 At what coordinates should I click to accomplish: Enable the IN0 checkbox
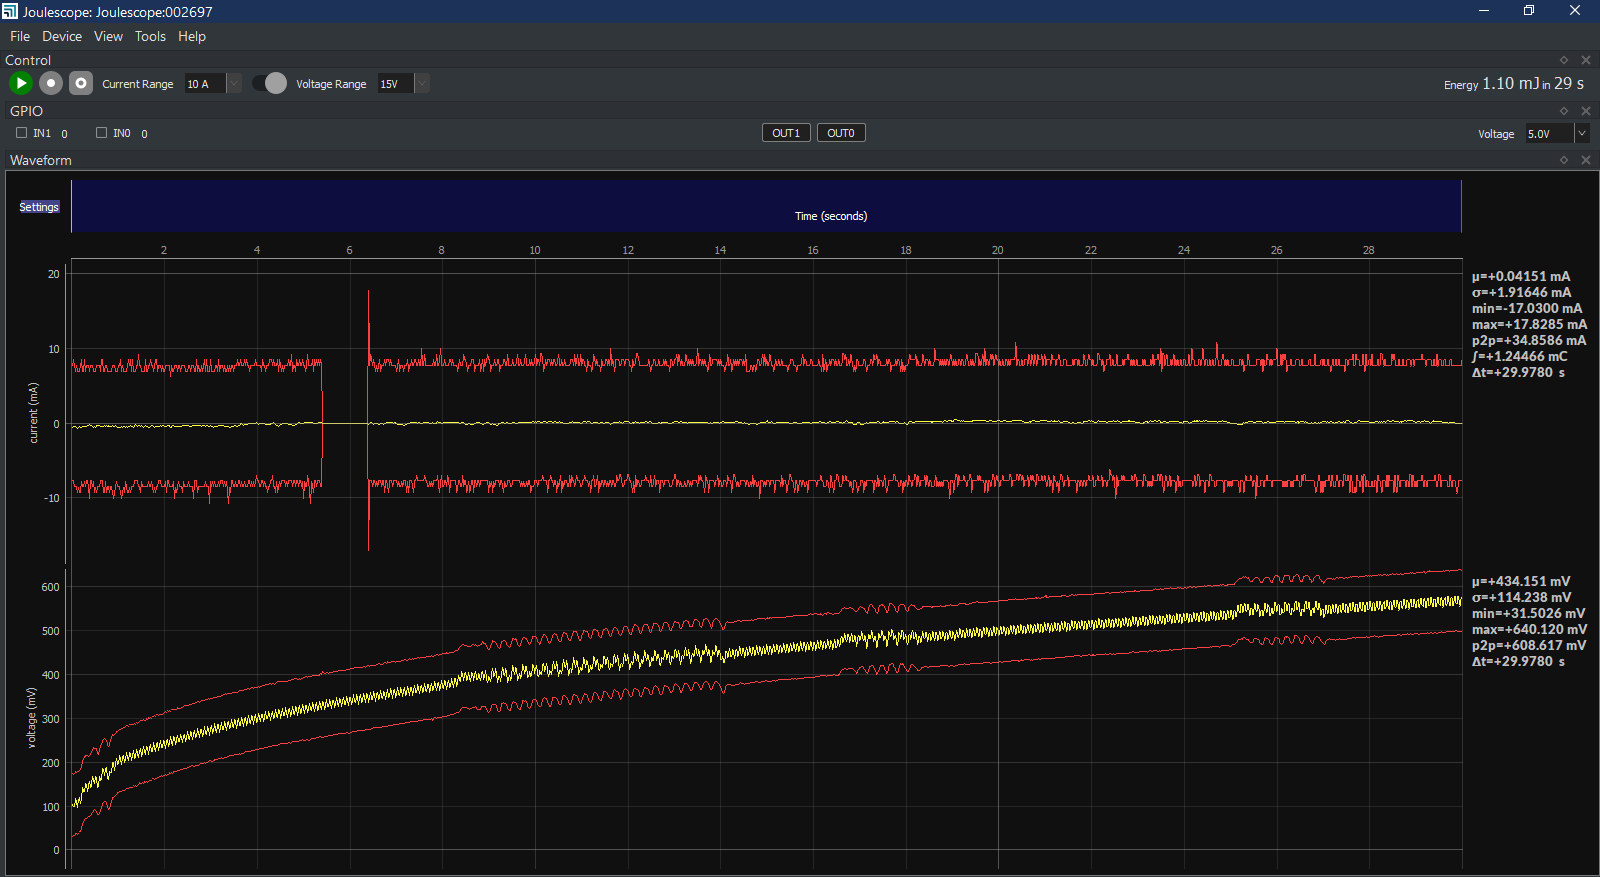(x=101, y=133)
